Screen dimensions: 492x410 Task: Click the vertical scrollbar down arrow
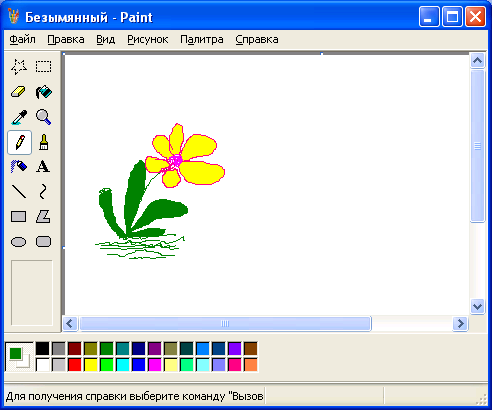click(x=477, y=306)
